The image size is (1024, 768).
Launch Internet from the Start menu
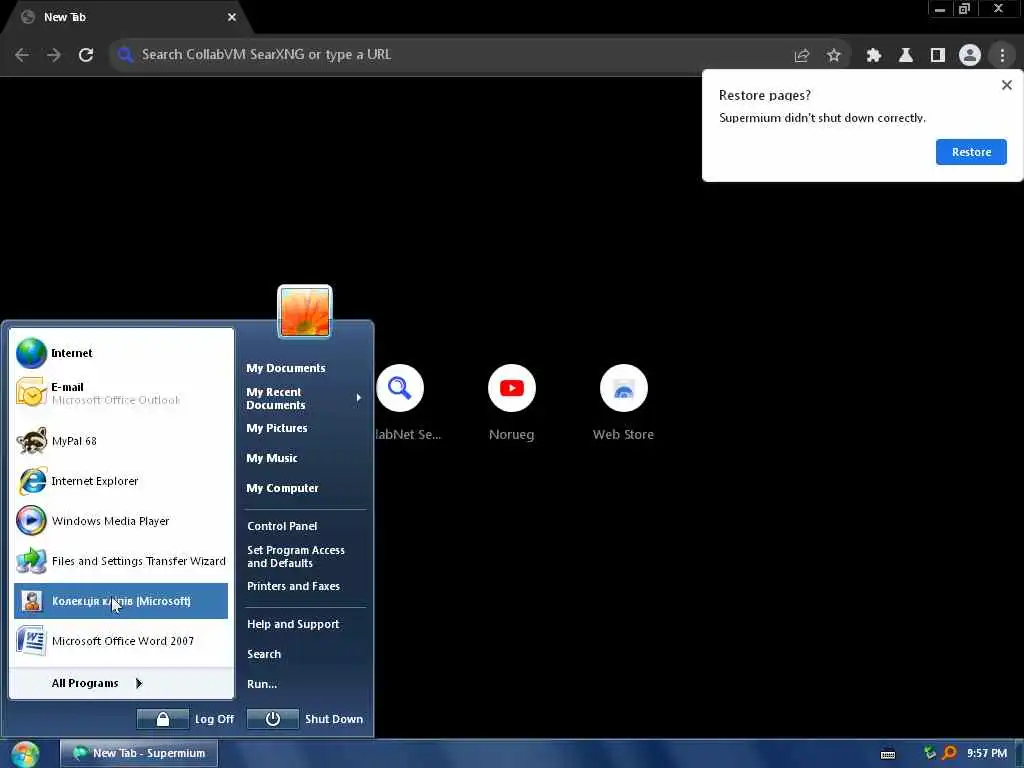coord(121,353)
